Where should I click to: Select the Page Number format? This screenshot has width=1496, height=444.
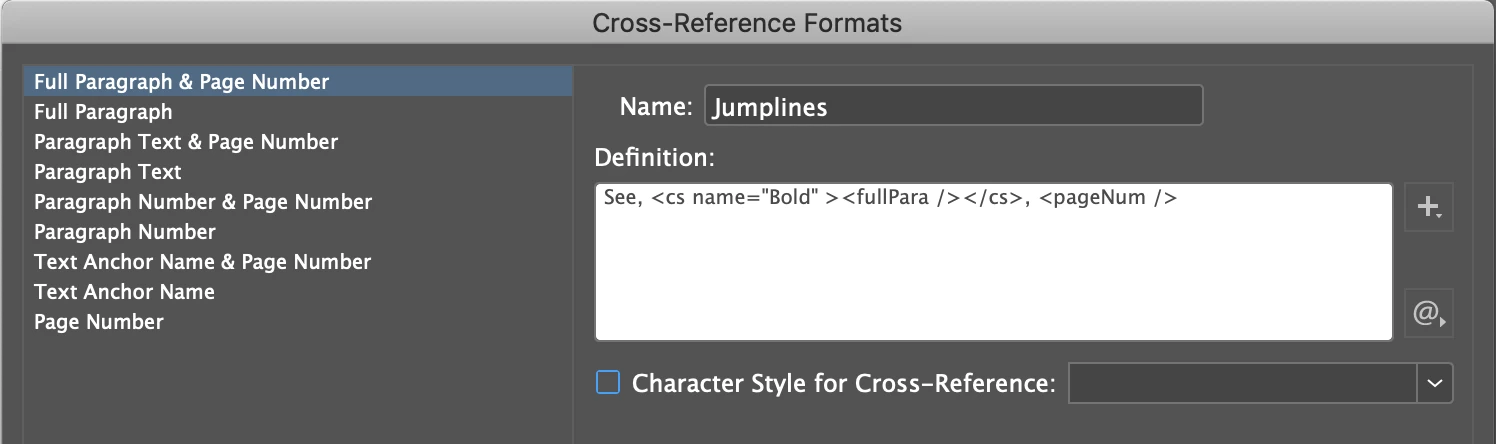(x=99, y=322)
